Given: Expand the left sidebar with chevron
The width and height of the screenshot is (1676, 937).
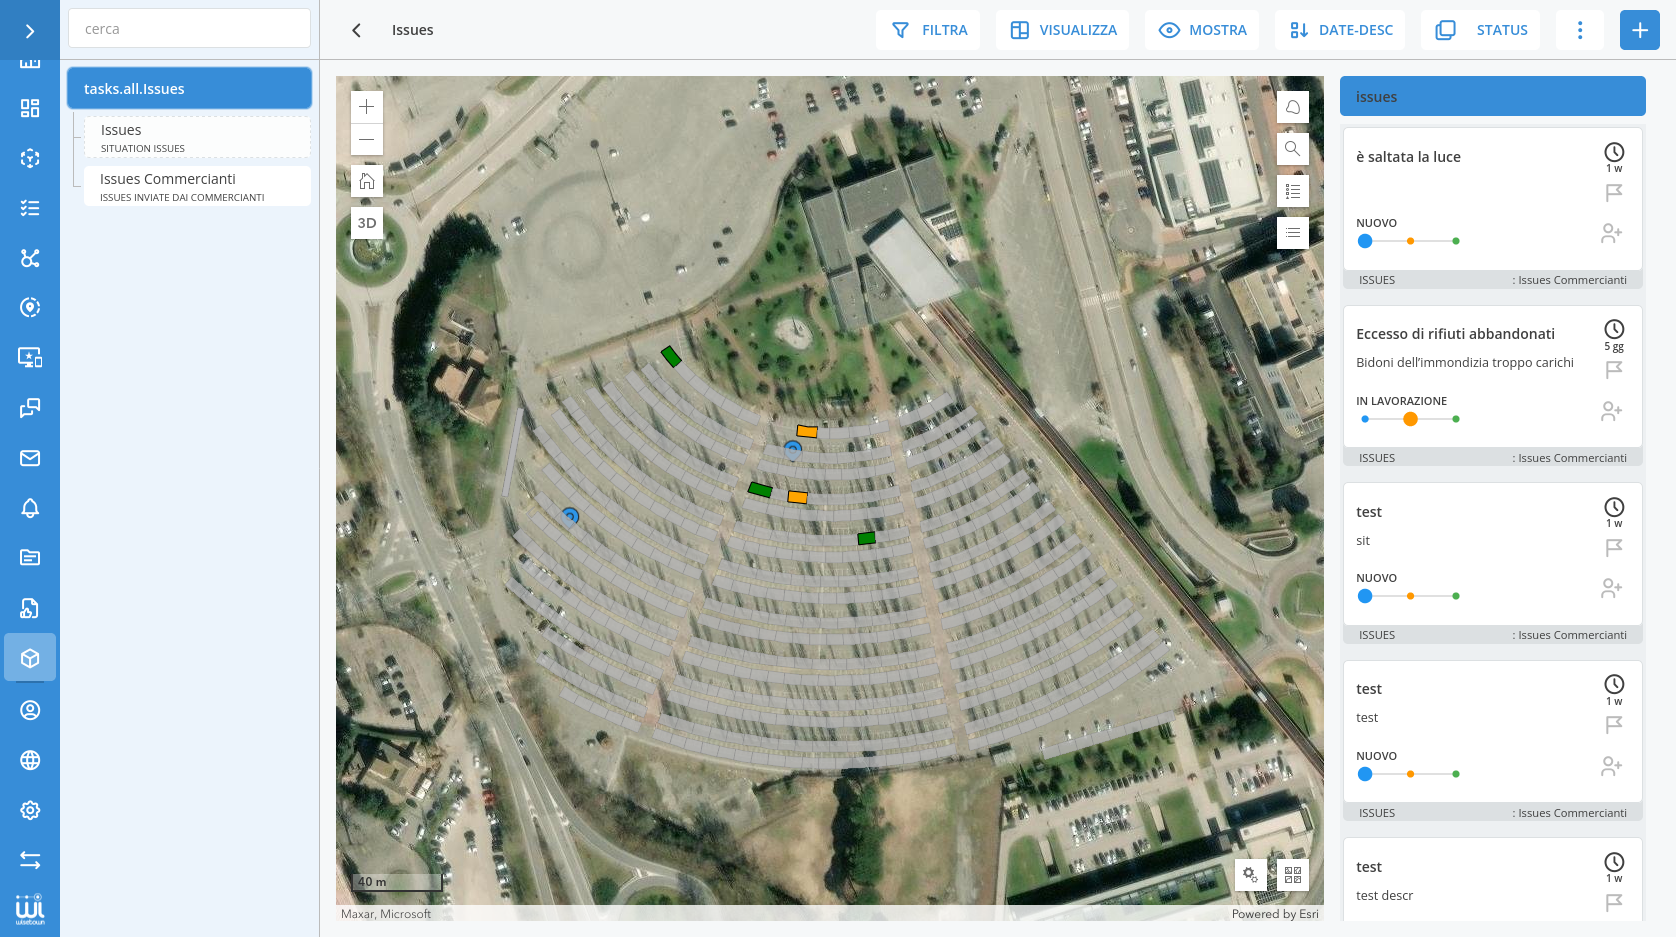Looking at the screenshot, I should coord(30,31).
